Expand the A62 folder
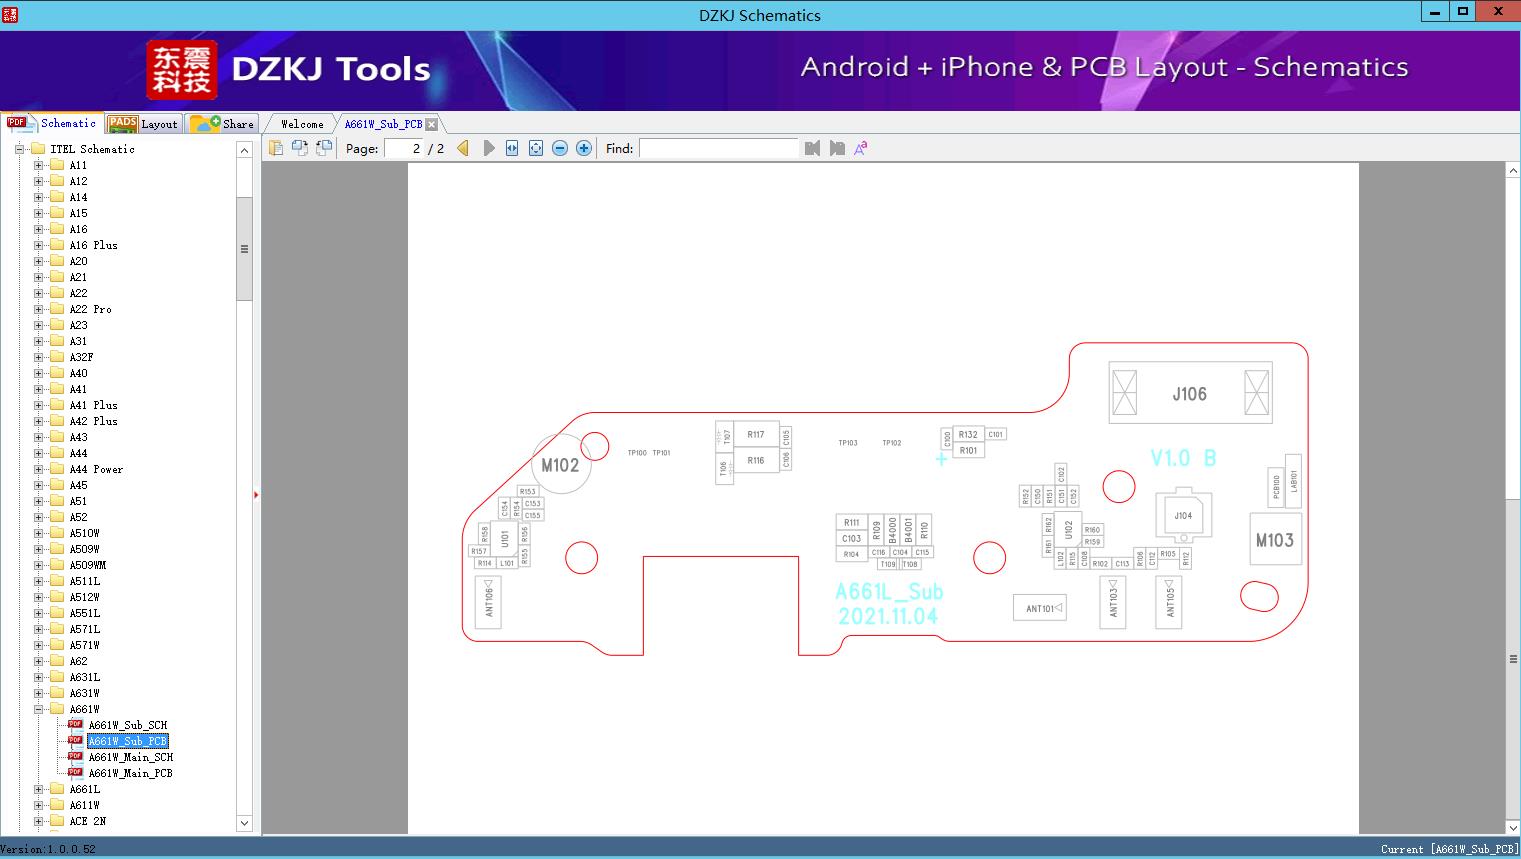 [39, 661]
